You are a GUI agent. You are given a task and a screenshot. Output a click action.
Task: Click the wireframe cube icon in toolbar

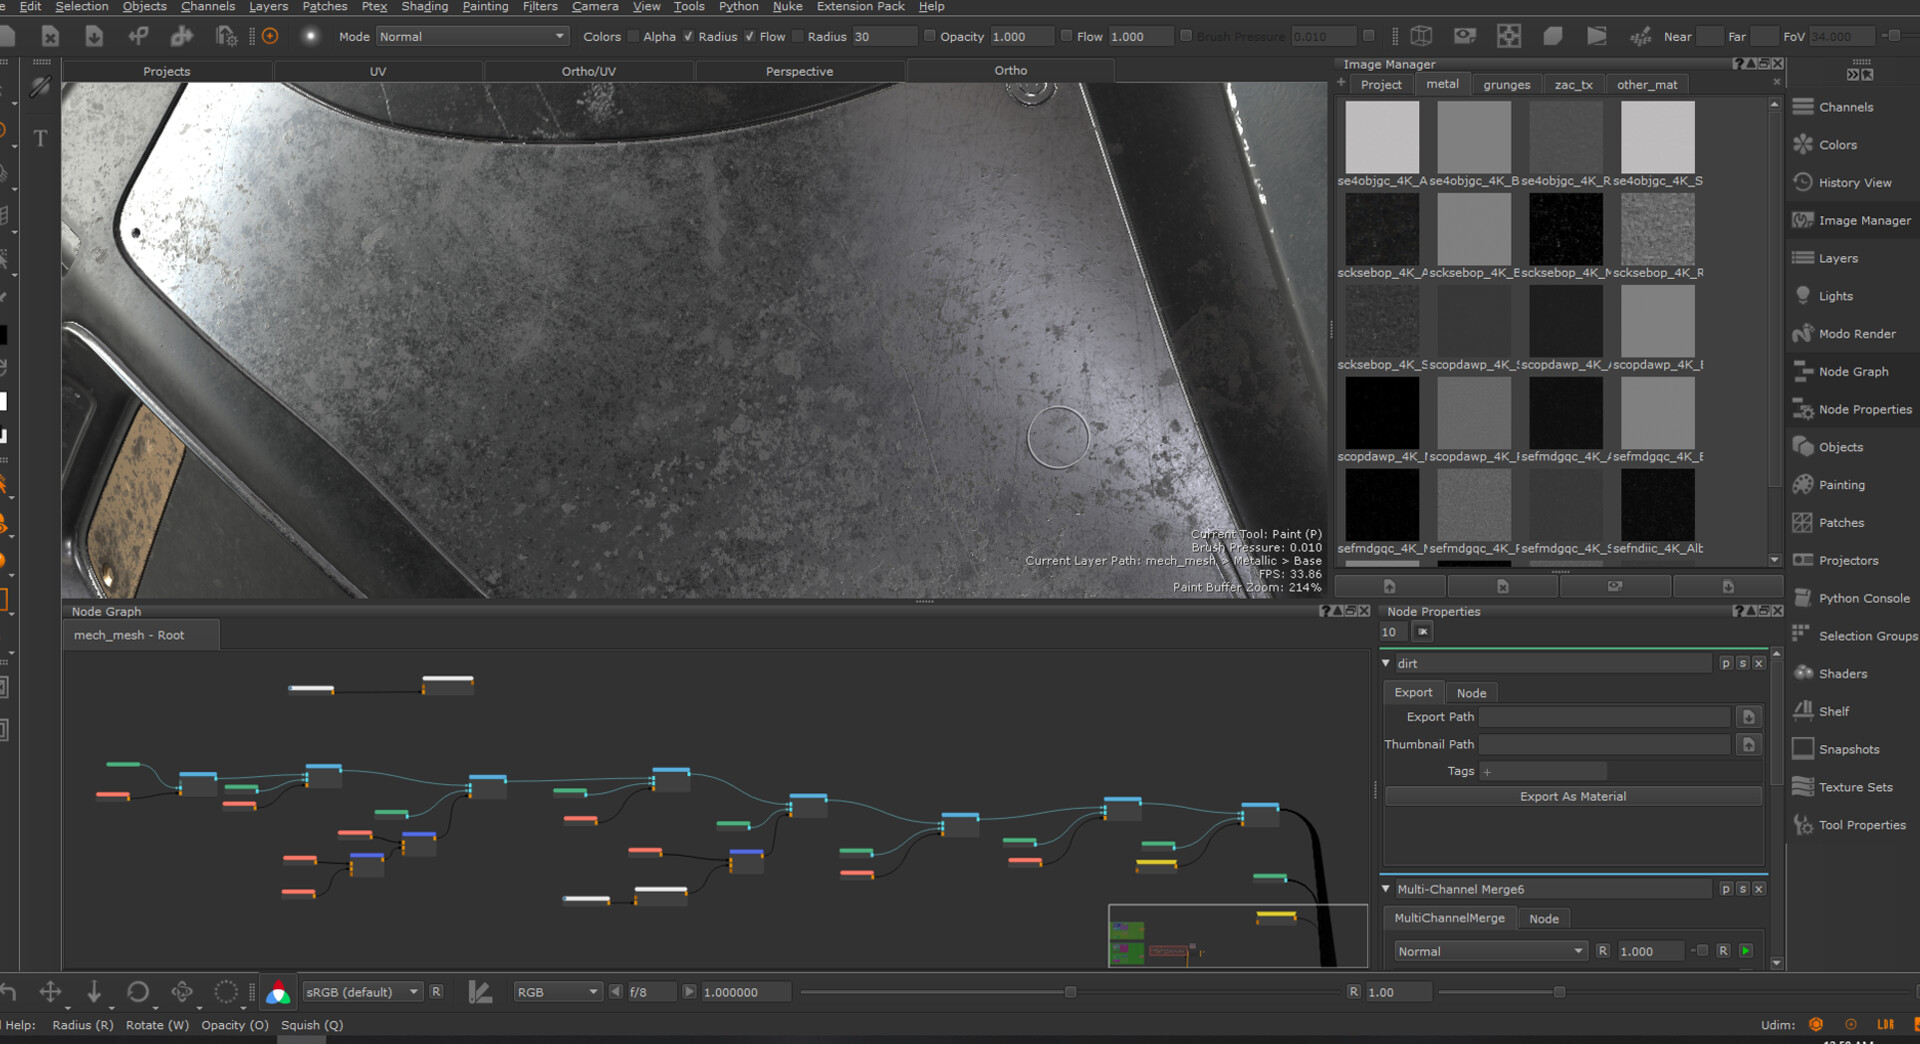pos(1421,36)
